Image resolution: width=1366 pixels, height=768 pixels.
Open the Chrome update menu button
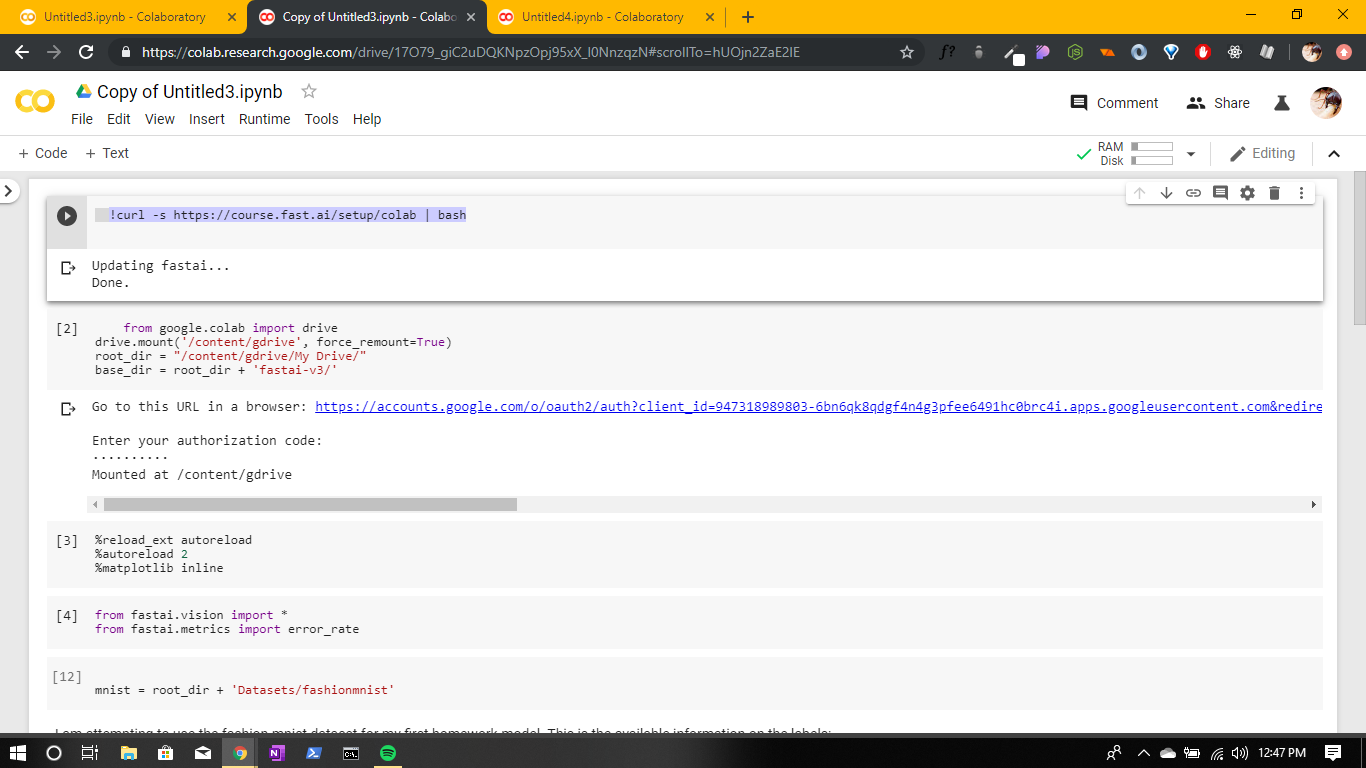(1344, 52)
